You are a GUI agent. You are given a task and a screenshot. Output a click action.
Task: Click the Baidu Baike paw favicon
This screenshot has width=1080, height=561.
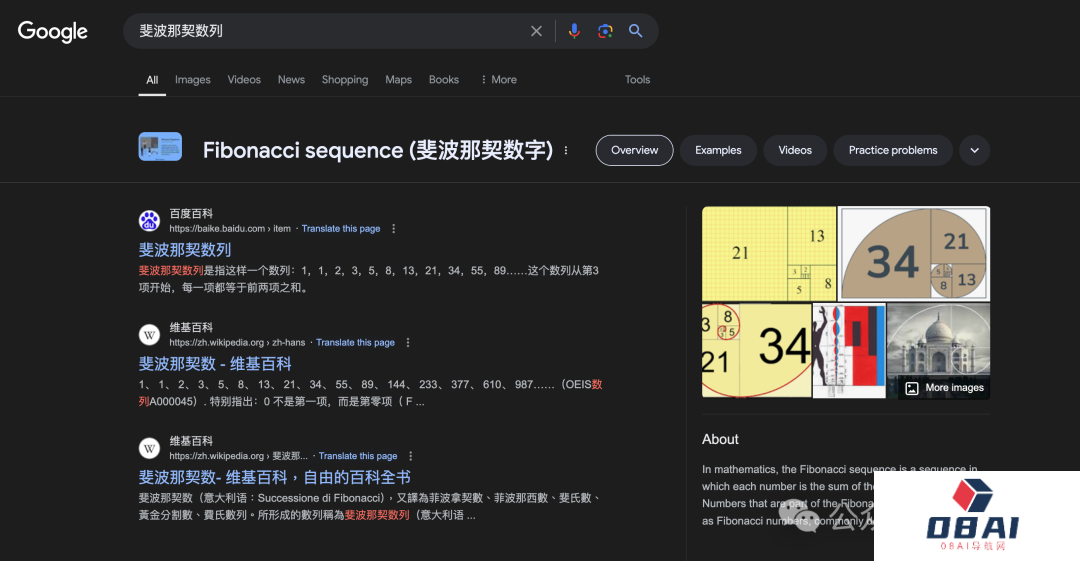pyautogui.click(x=149, y=221)
